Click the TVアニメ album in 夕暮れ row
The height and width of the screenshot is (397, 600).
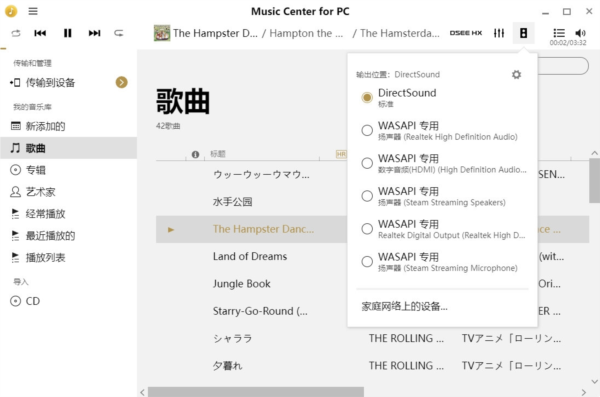511,366
